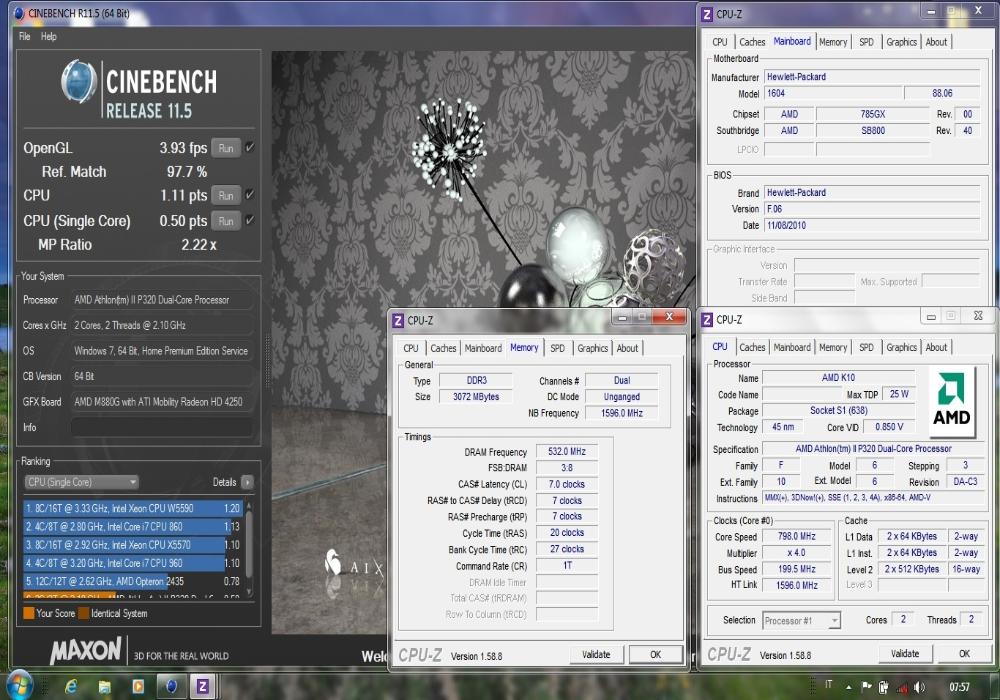This screenshot has height=700, width=1000.
Task: Click Validate in the Processor CPU-Z window
Action: click(905, 653)
